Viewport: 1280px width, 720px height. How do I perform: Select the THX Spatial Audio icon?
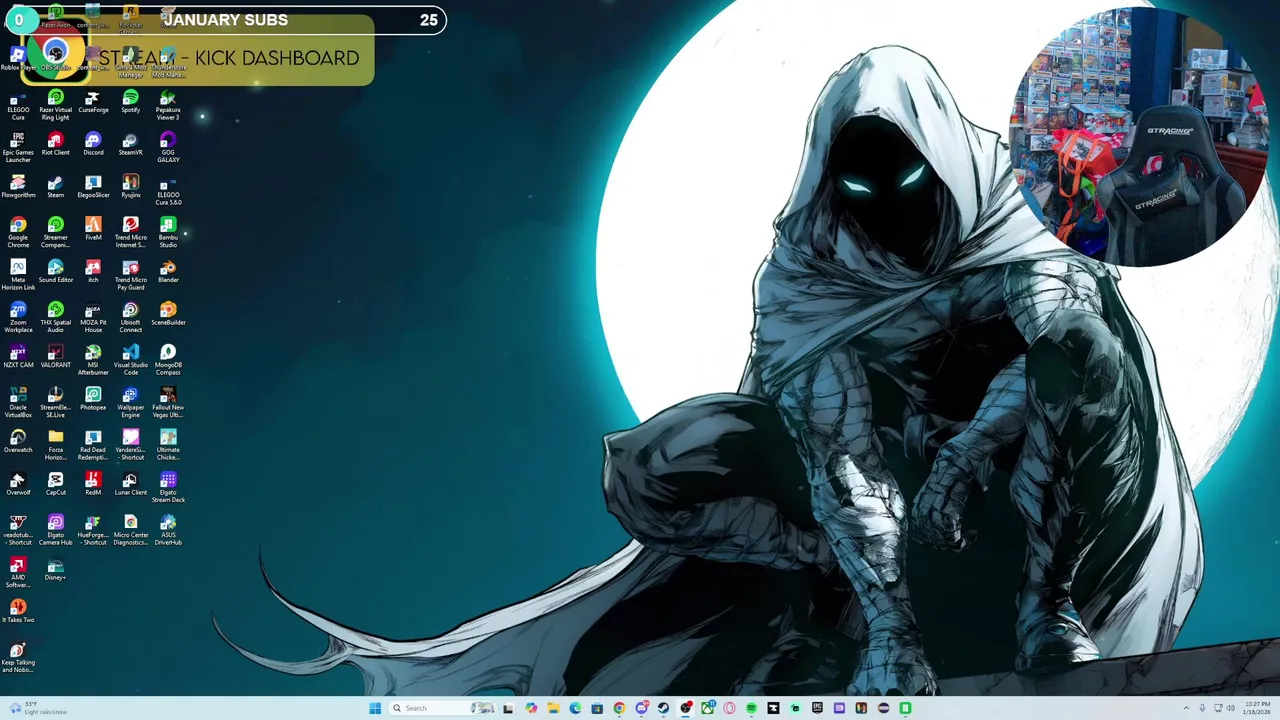(x=55, y=317)
